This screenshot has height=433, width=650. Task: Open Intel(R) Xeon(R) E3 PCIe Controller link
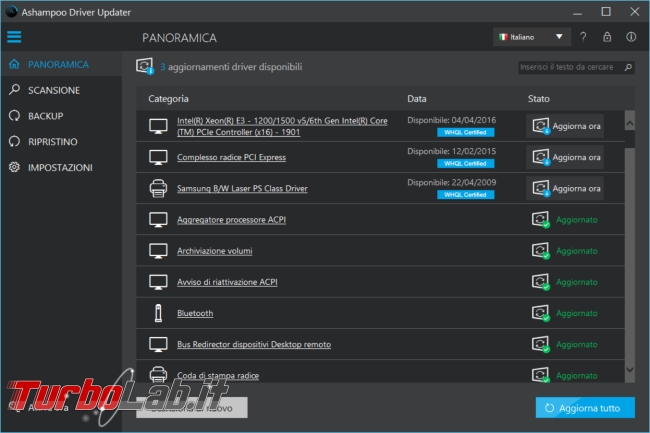point(282,126)
